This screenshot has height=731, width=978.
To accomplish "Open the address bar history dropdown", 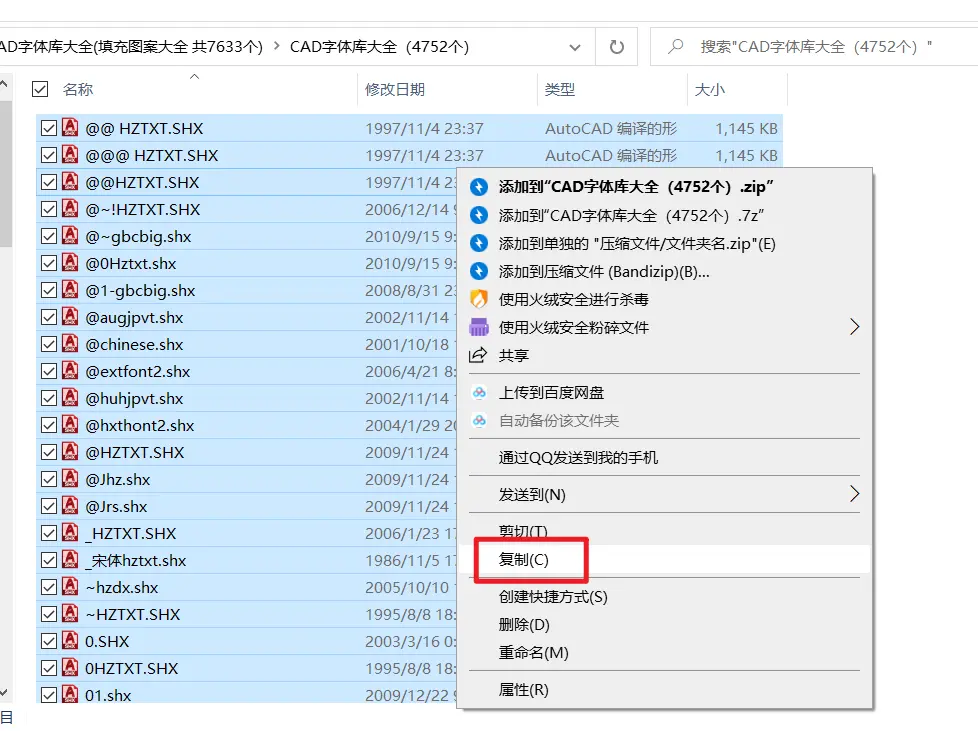I will coord(575,47).
